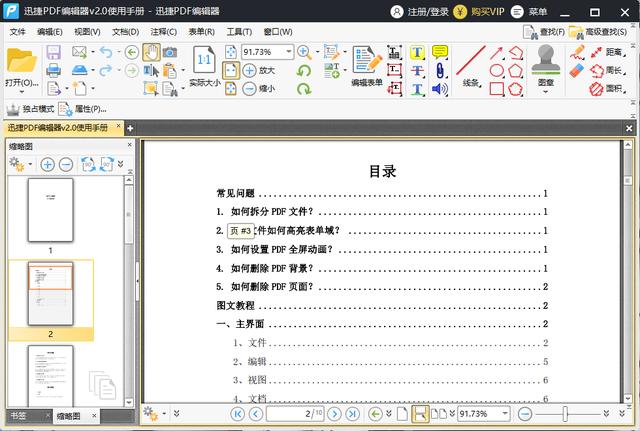Viewport: 640px width, 431px height.
Task: Select the page 1 thumbnail
Action: [51, 210]
